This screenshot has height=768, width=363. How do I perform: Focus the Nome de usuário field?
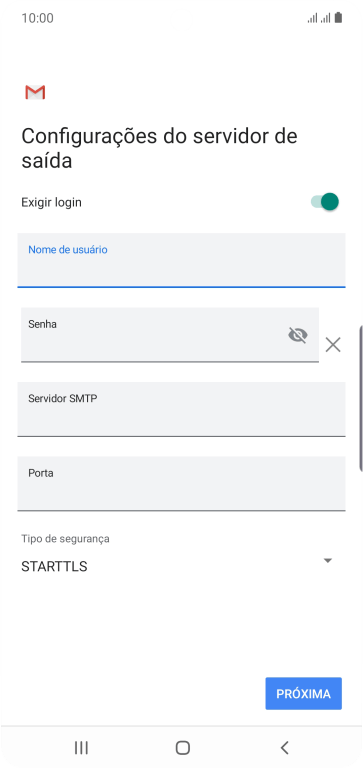[x=181, y=260]
